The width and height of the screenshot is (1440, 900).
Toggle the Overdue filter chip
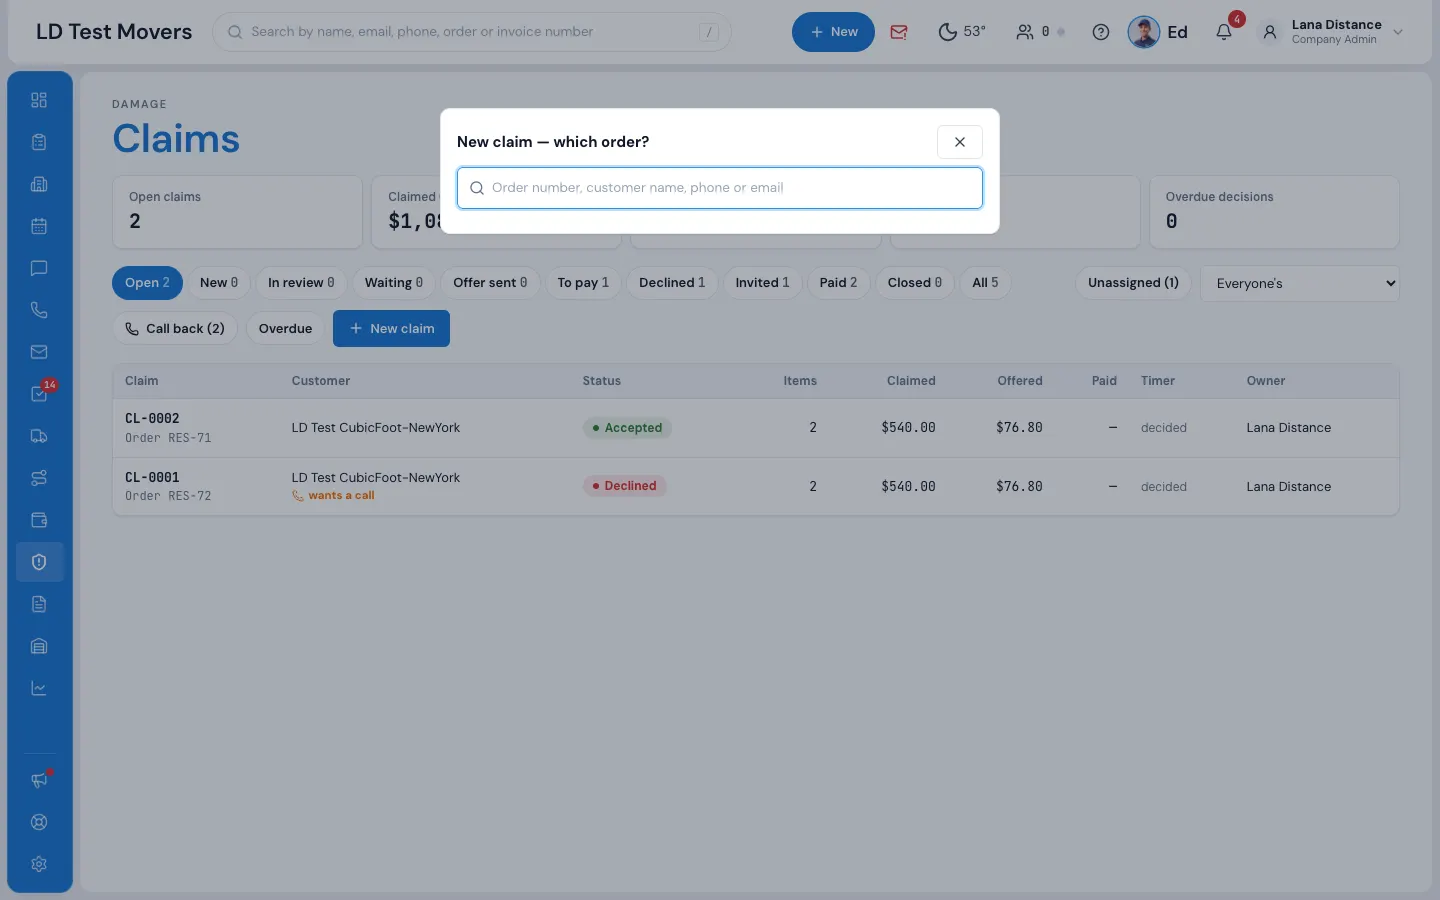pyautogui.click(x=285, y=328)
